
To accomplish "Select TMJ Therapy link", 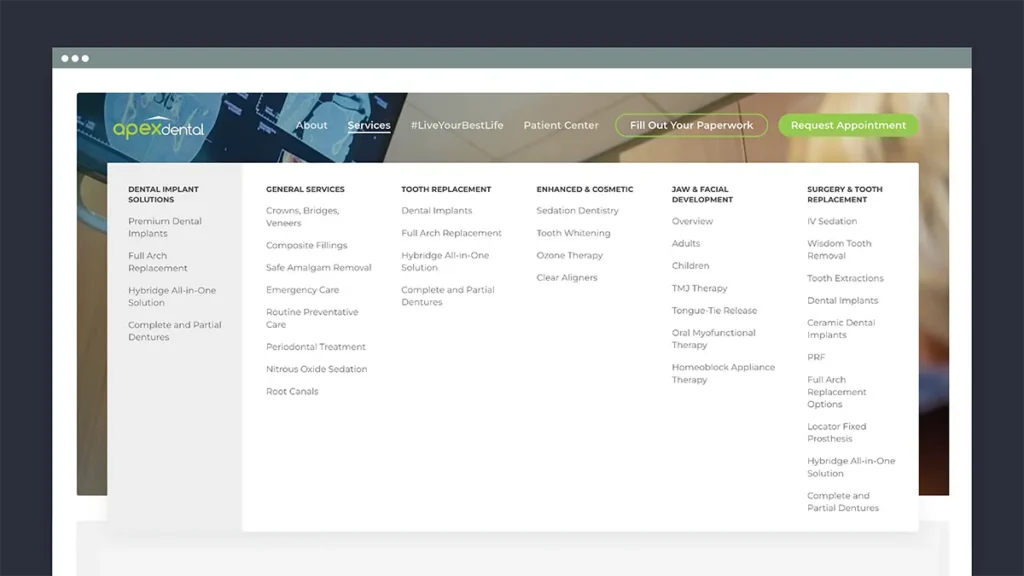I will pyautogui.click(x=699, y=288).
